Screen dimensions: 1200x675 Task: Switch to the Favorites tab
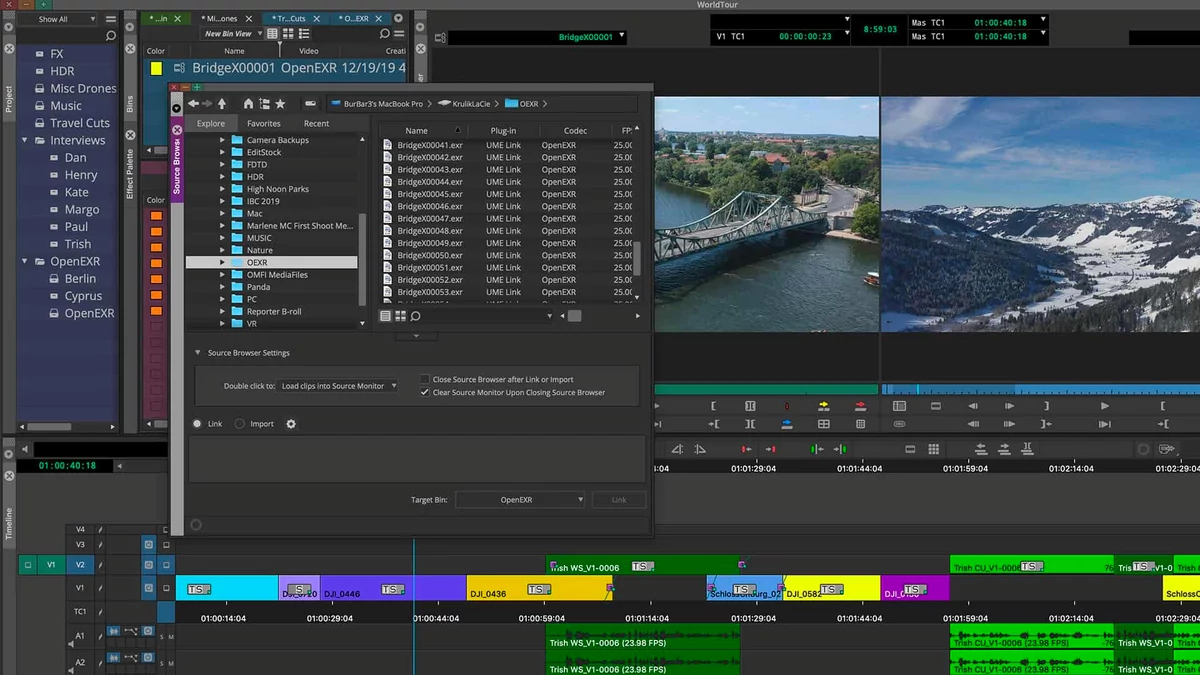[x=264, y=123]
